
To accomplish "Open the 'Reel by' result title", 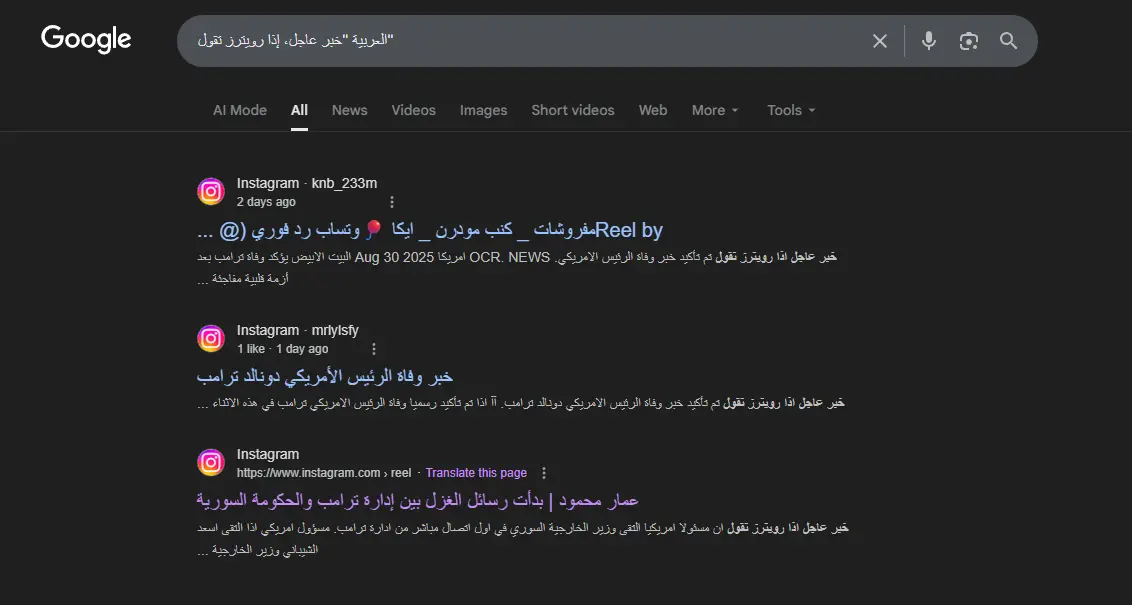I will (430, 230).
